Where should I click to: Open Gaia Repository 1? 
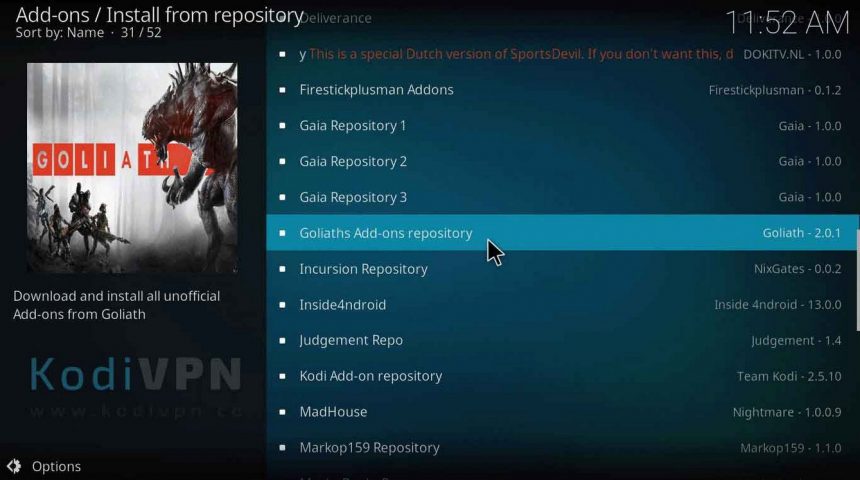[562, 126]
